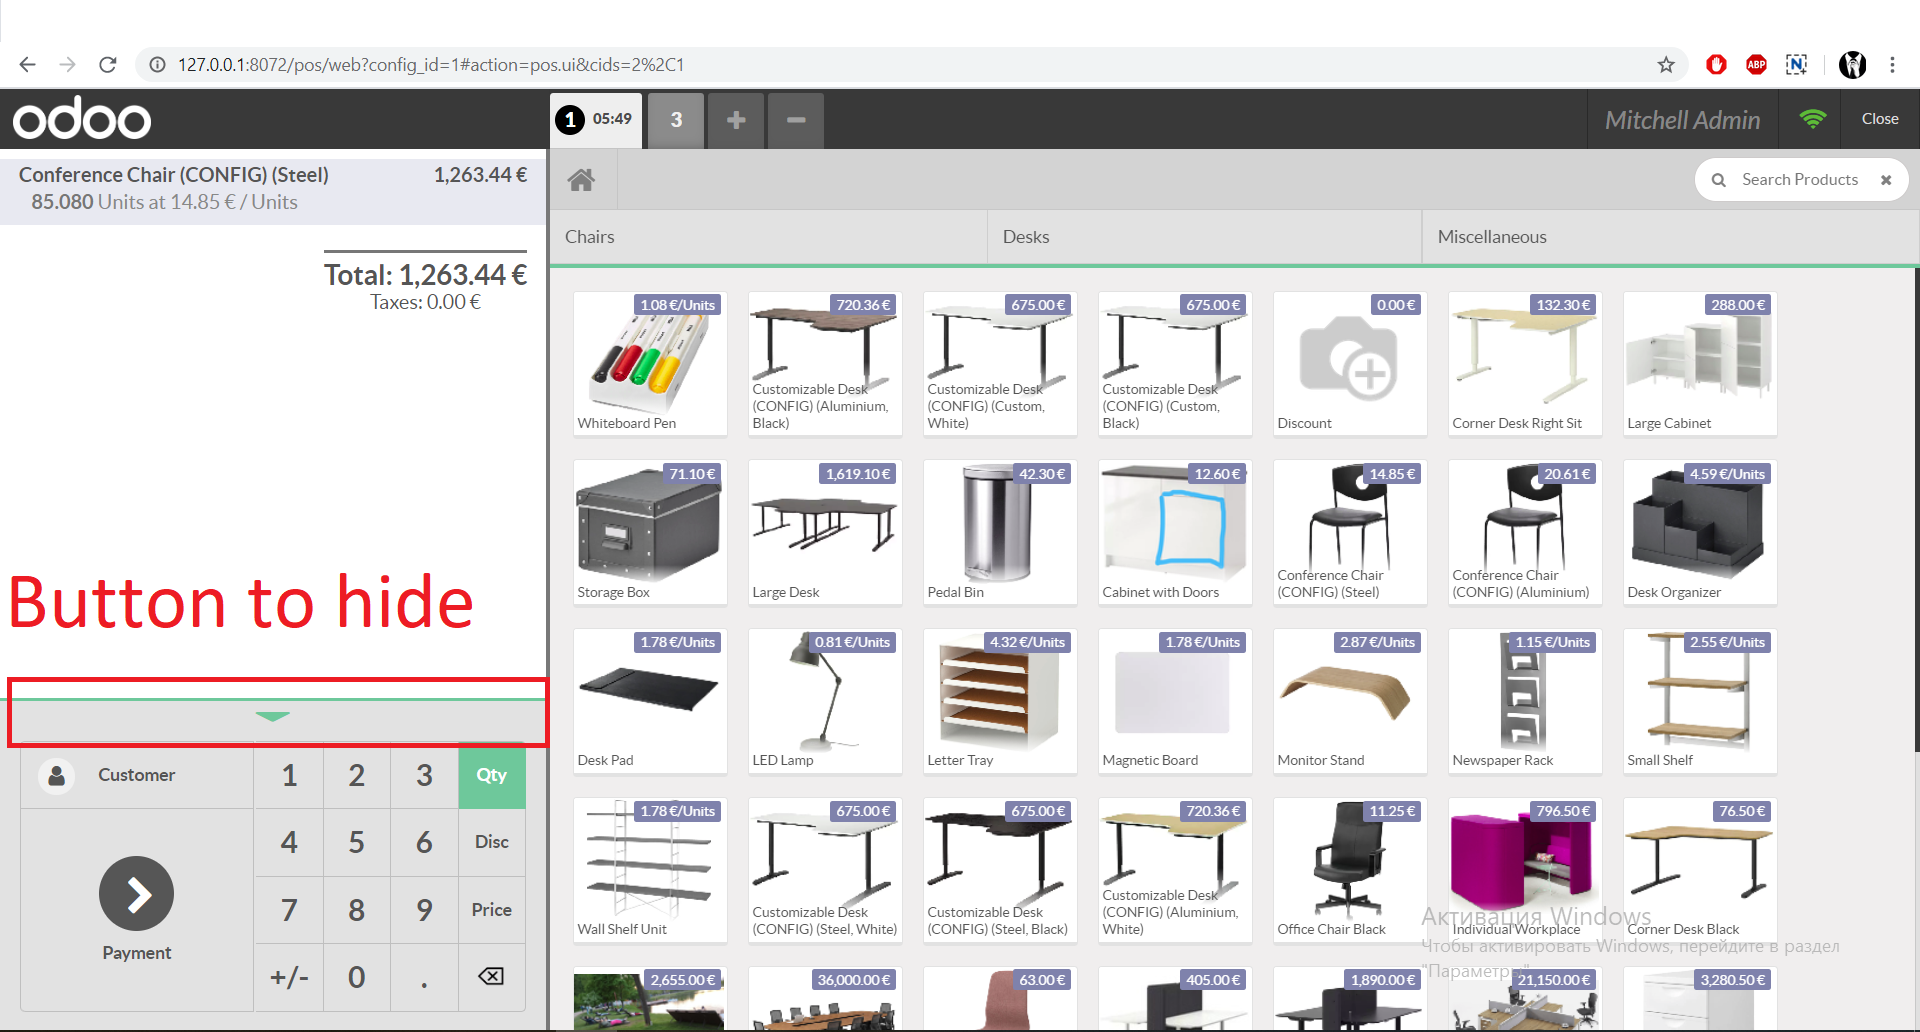Add Desk Organizer to the order
Image resolution: width=1920 pixels, height=1032 pixels.
tap(1700, 533)
